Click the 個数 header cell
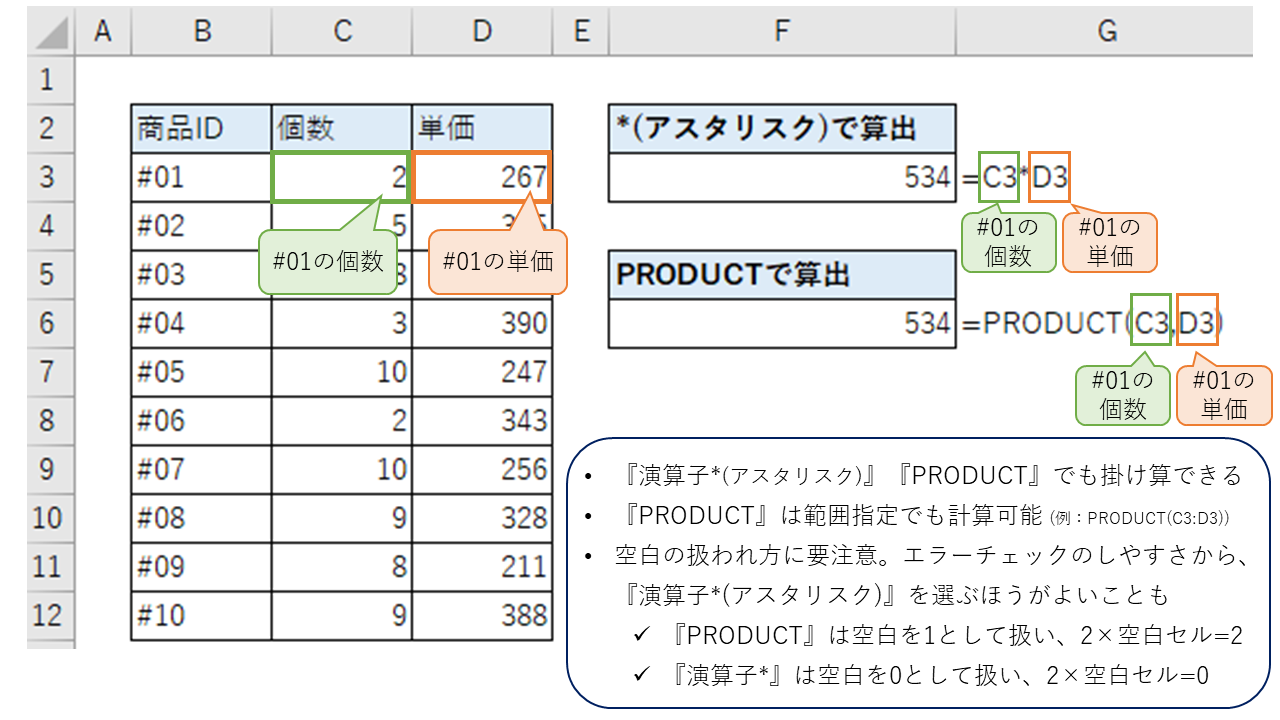 tap(342, 129)
